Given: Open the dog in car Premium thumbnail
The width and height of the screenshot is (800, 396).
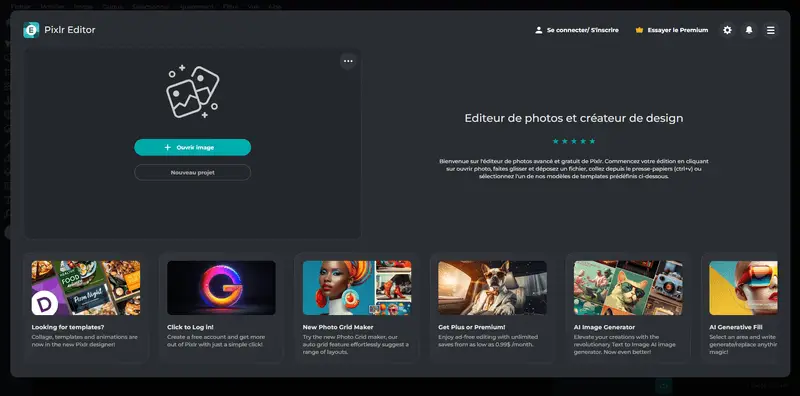Looking at the screenshot, I should (492, 288).
